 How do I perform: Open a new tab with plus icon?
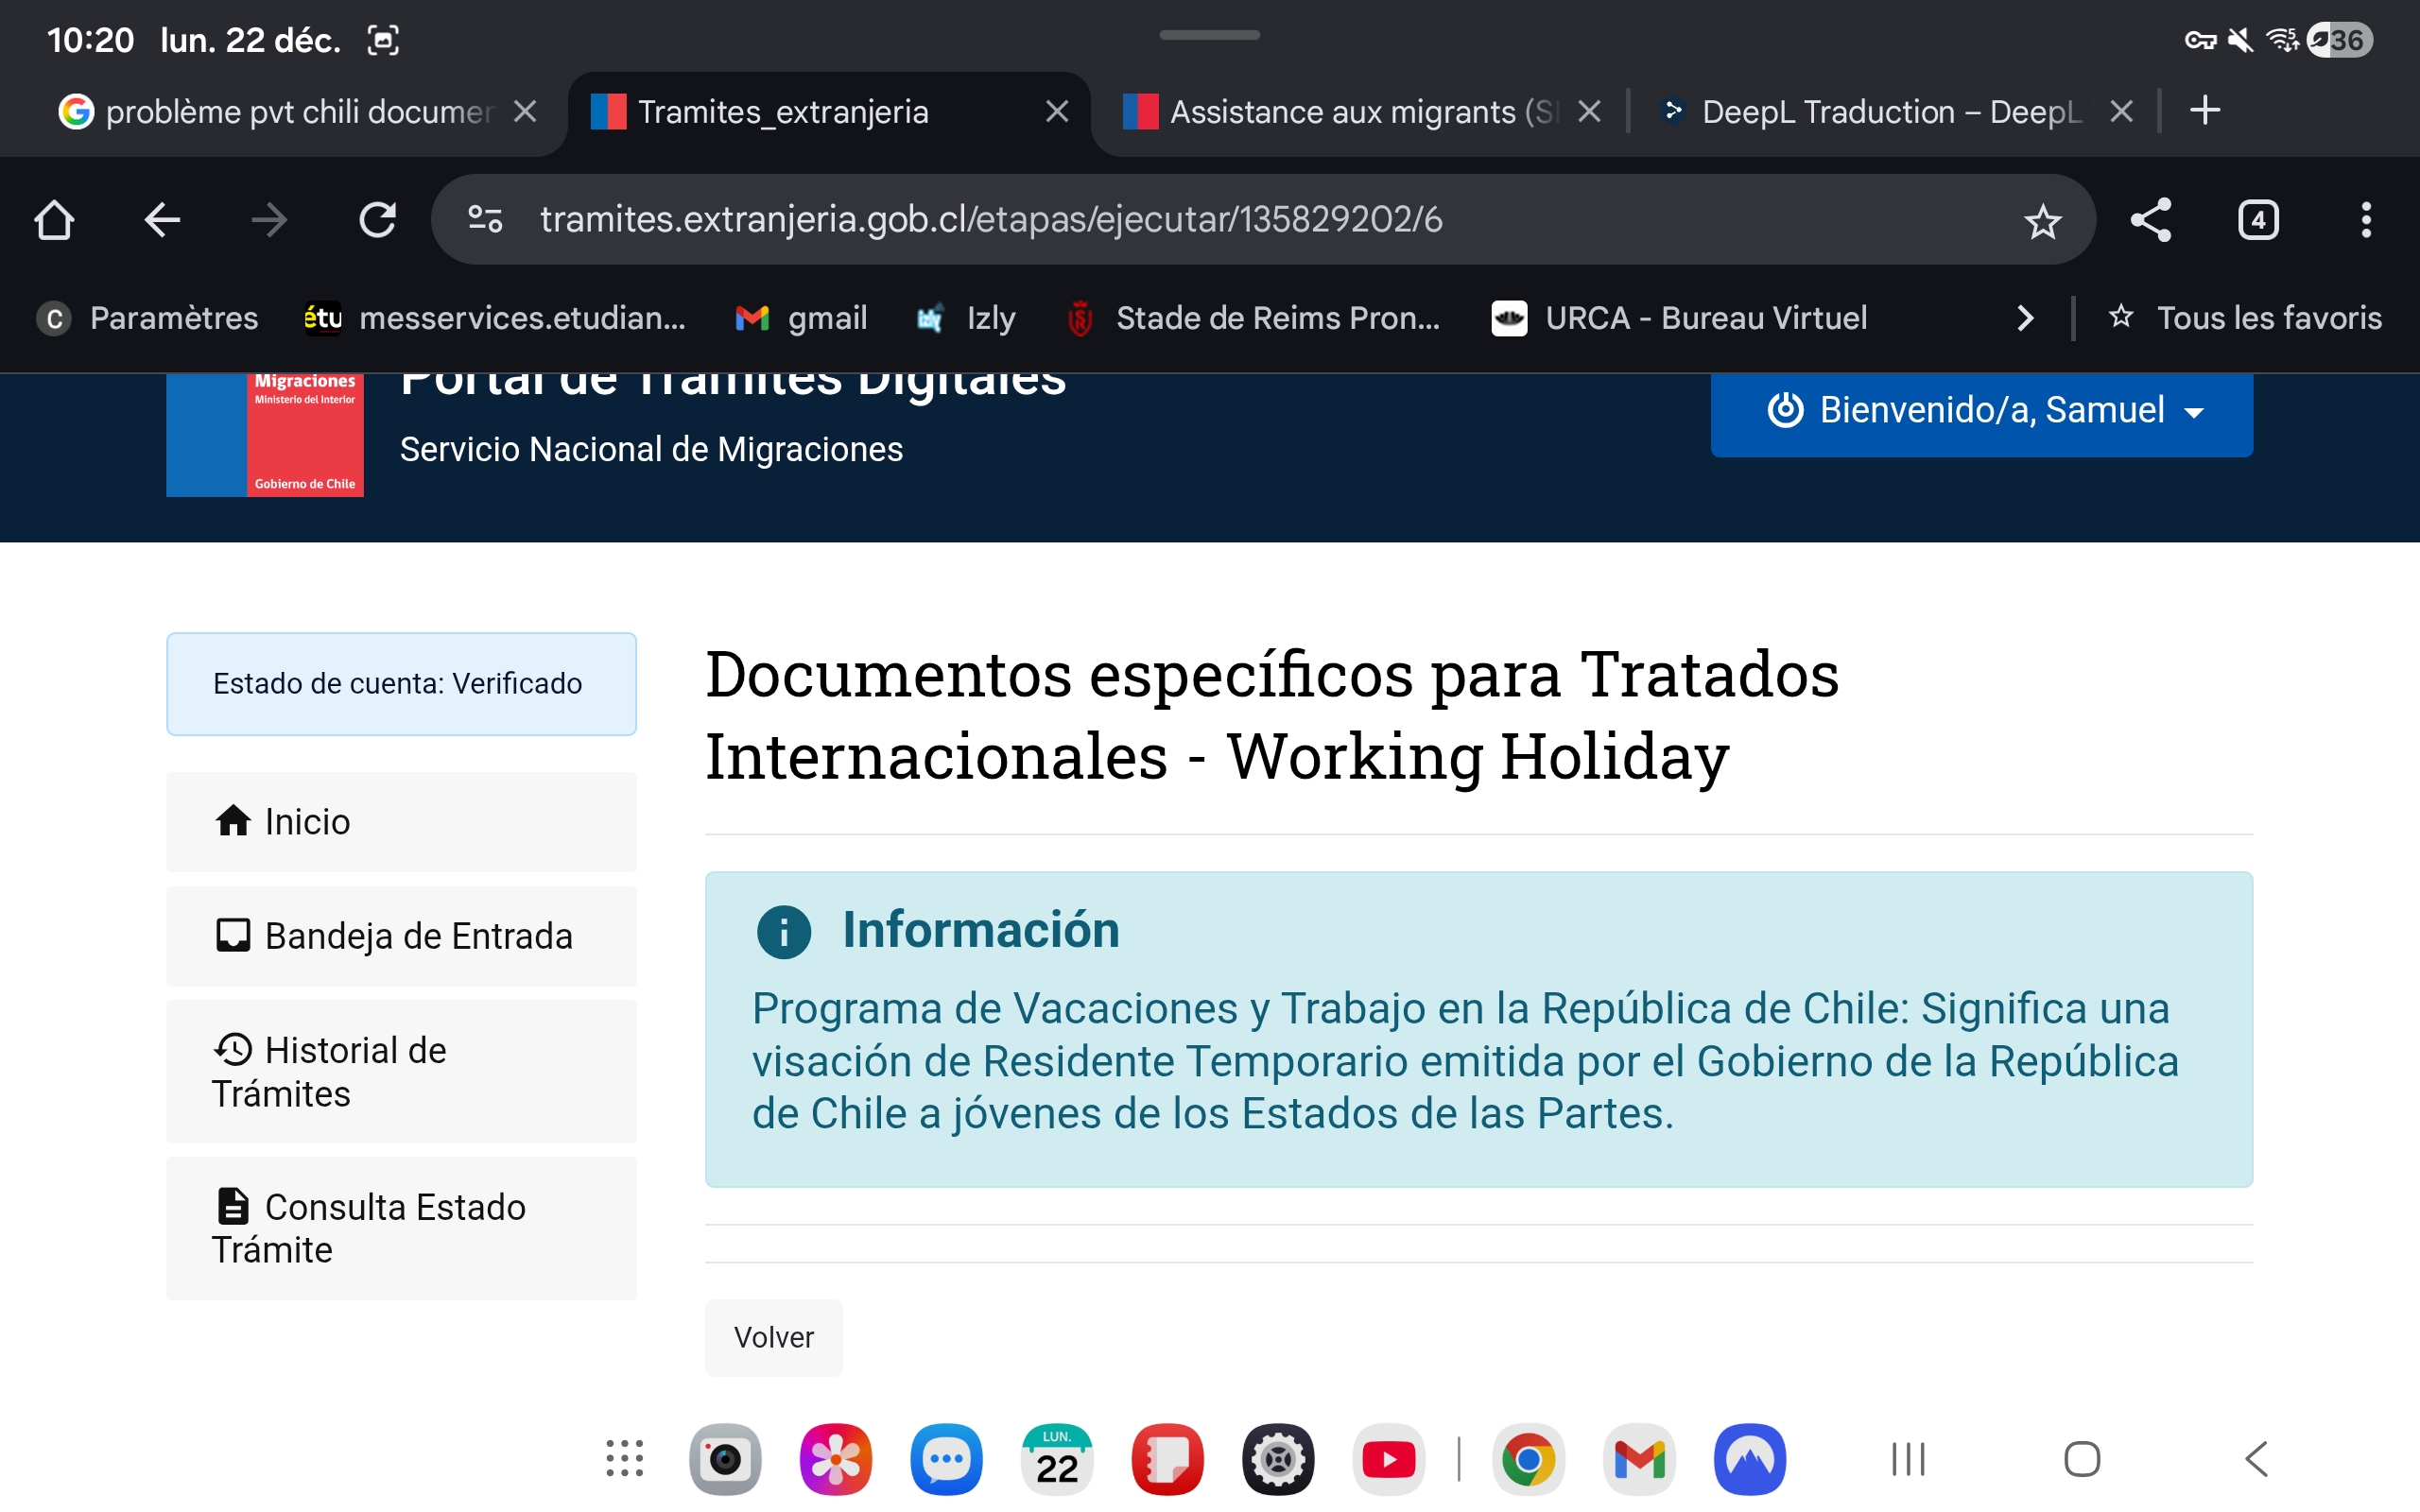(x=2204, y=111)
